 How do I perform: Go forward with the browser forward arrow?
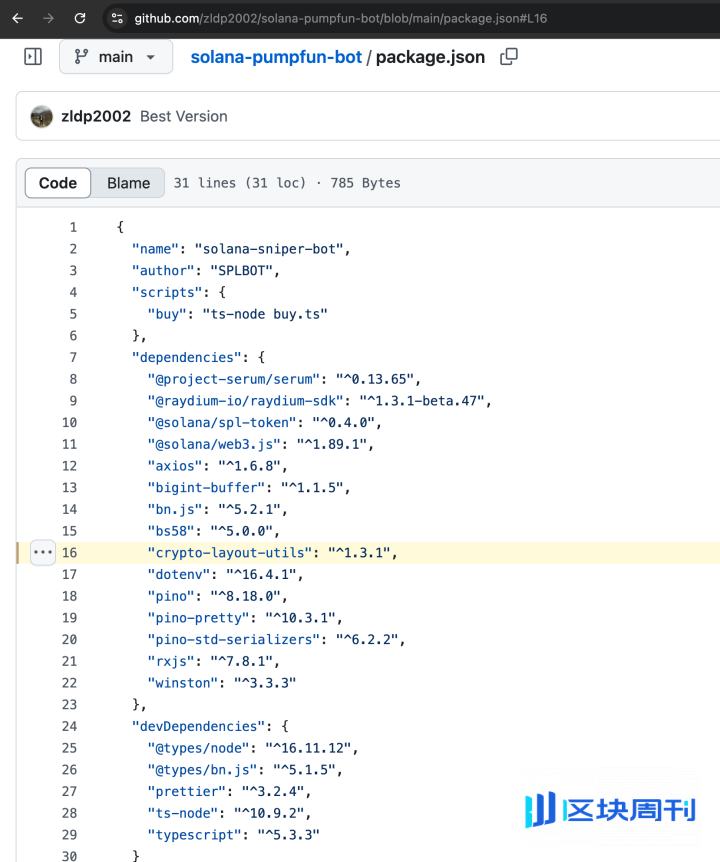[x=48, y=18]
